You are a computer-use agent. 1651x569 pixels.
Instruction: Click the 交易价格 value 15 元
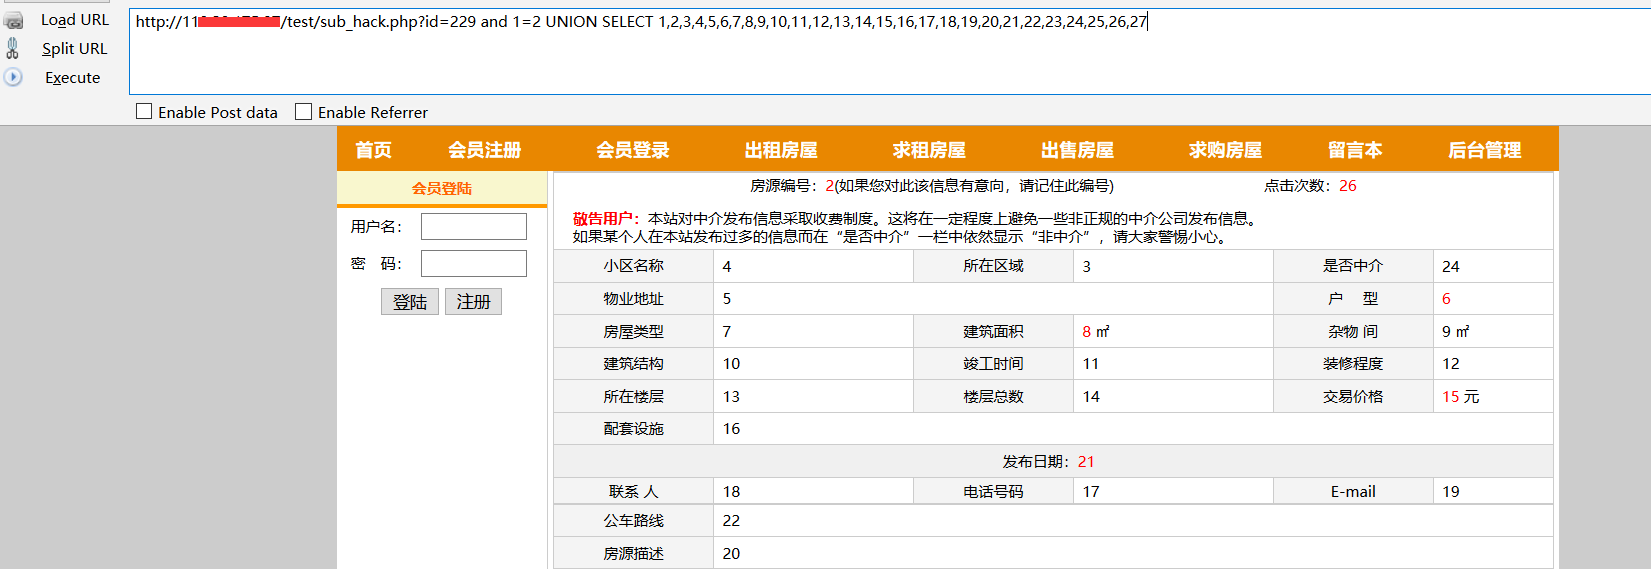pos(1461,397)
